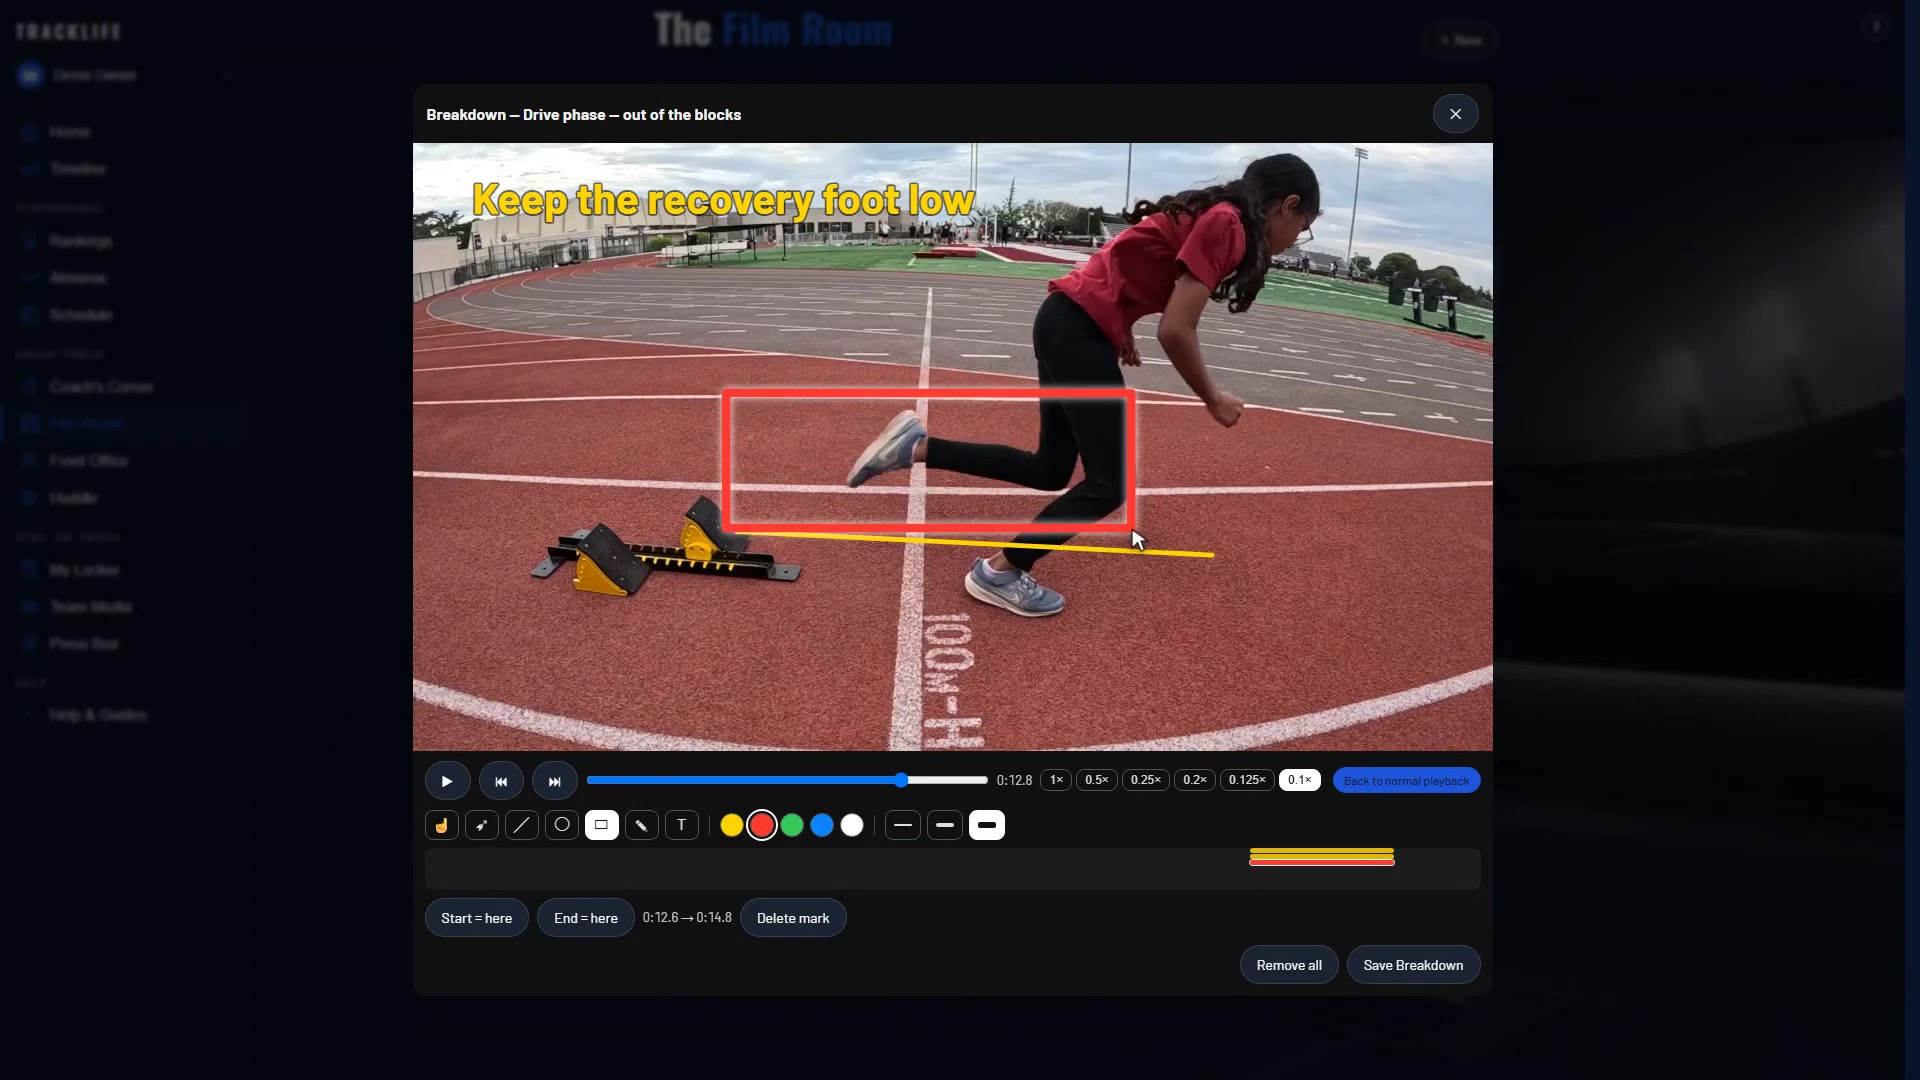Pick the blue color swatch
Viewport: 1920px width, 1080px height.
click(x=822, y=825)
